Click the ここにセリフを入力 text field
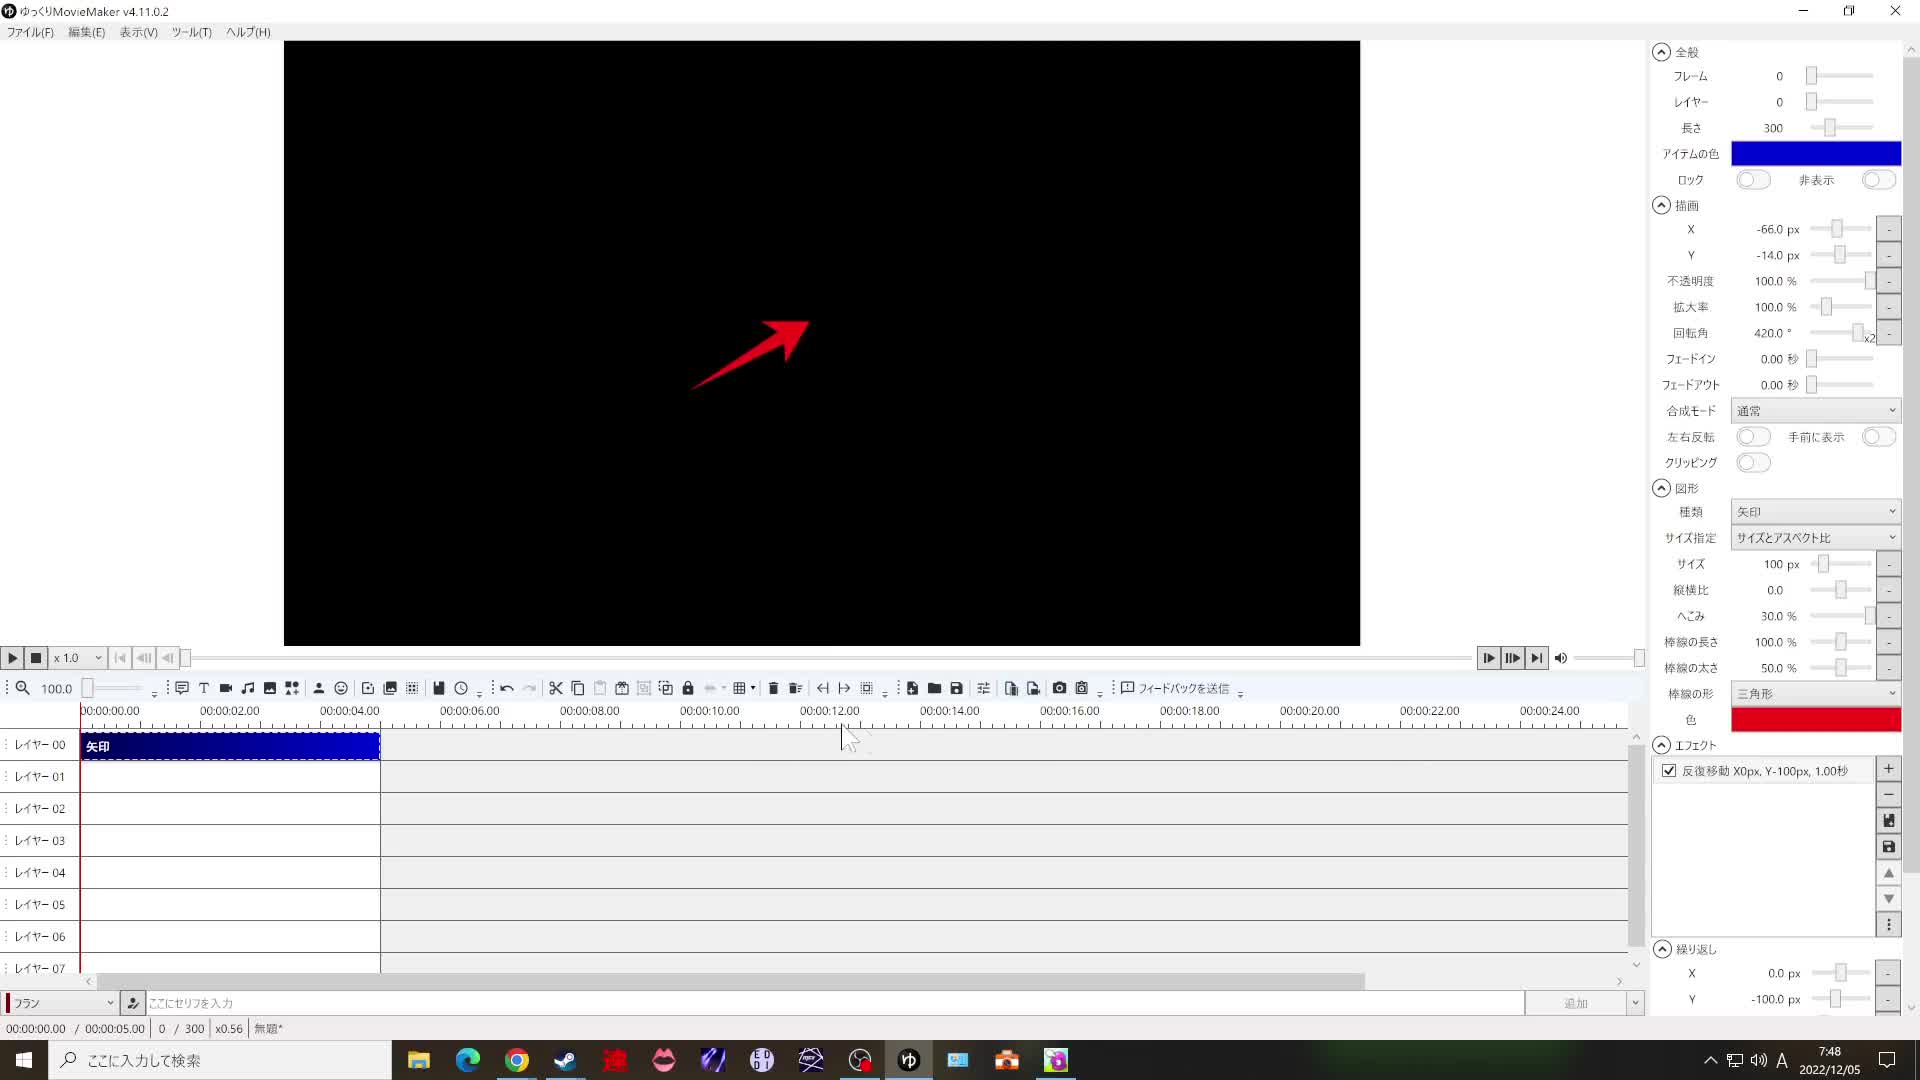This screenshot has height=1080, width=1920. point(830,1003)
